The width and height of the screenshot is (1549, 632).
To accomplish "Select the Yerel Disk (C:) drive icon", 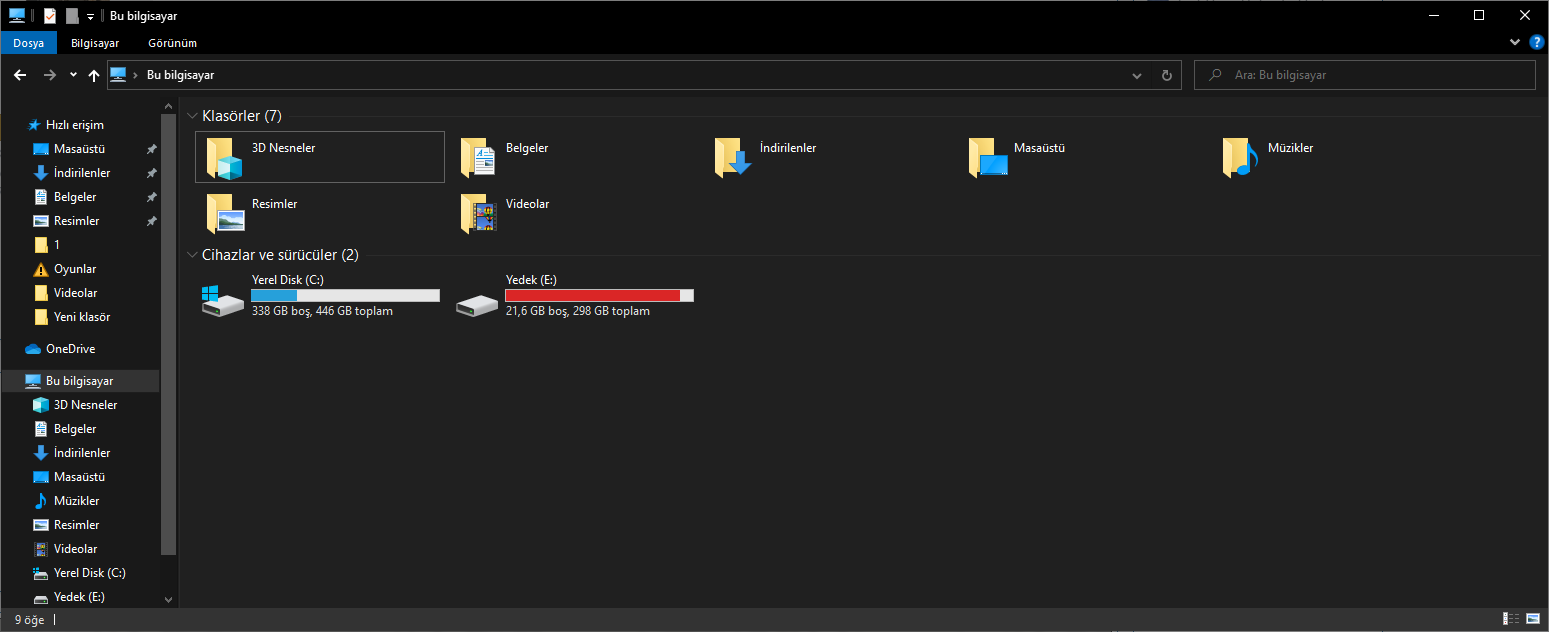I will click(x=222, y=300).
